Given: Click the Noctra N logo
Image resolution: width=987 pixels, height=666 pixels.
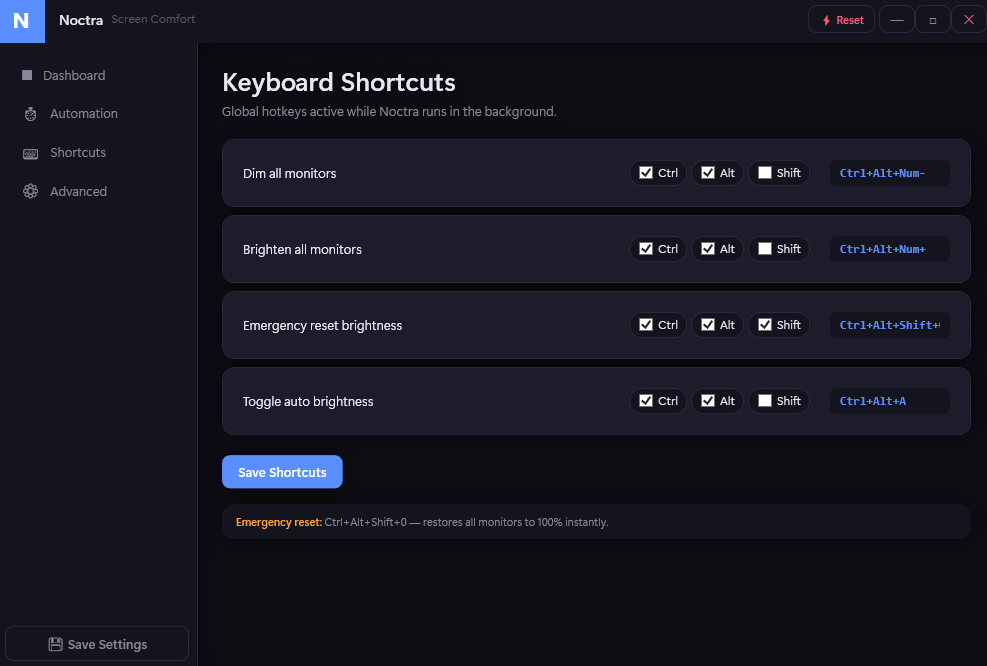Looking at the screenshot, I should 22,21.
